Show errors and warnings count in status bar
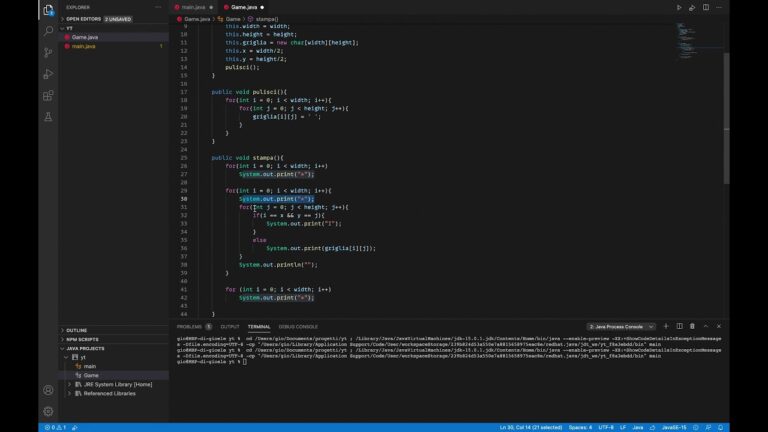Screen dimensions: 768x432 pos(55,428)
